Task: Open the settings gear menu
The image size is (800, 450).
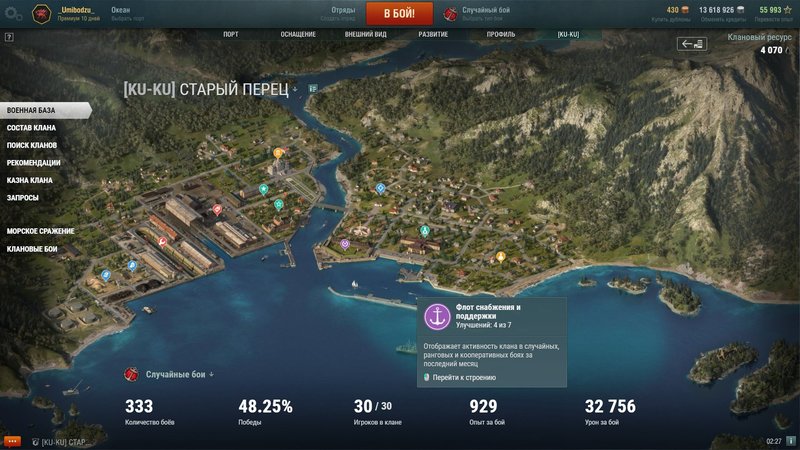Action: (12, 14)
